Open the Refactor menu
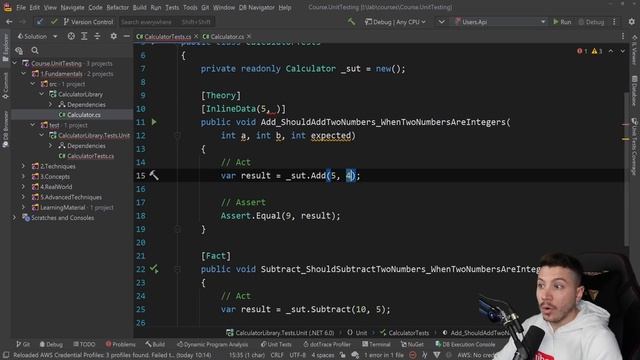 (x=118, y=7)
